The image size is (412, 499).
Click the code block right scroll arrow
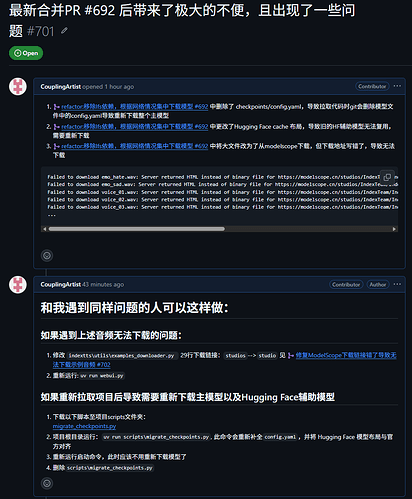click(x=394, y=229)
